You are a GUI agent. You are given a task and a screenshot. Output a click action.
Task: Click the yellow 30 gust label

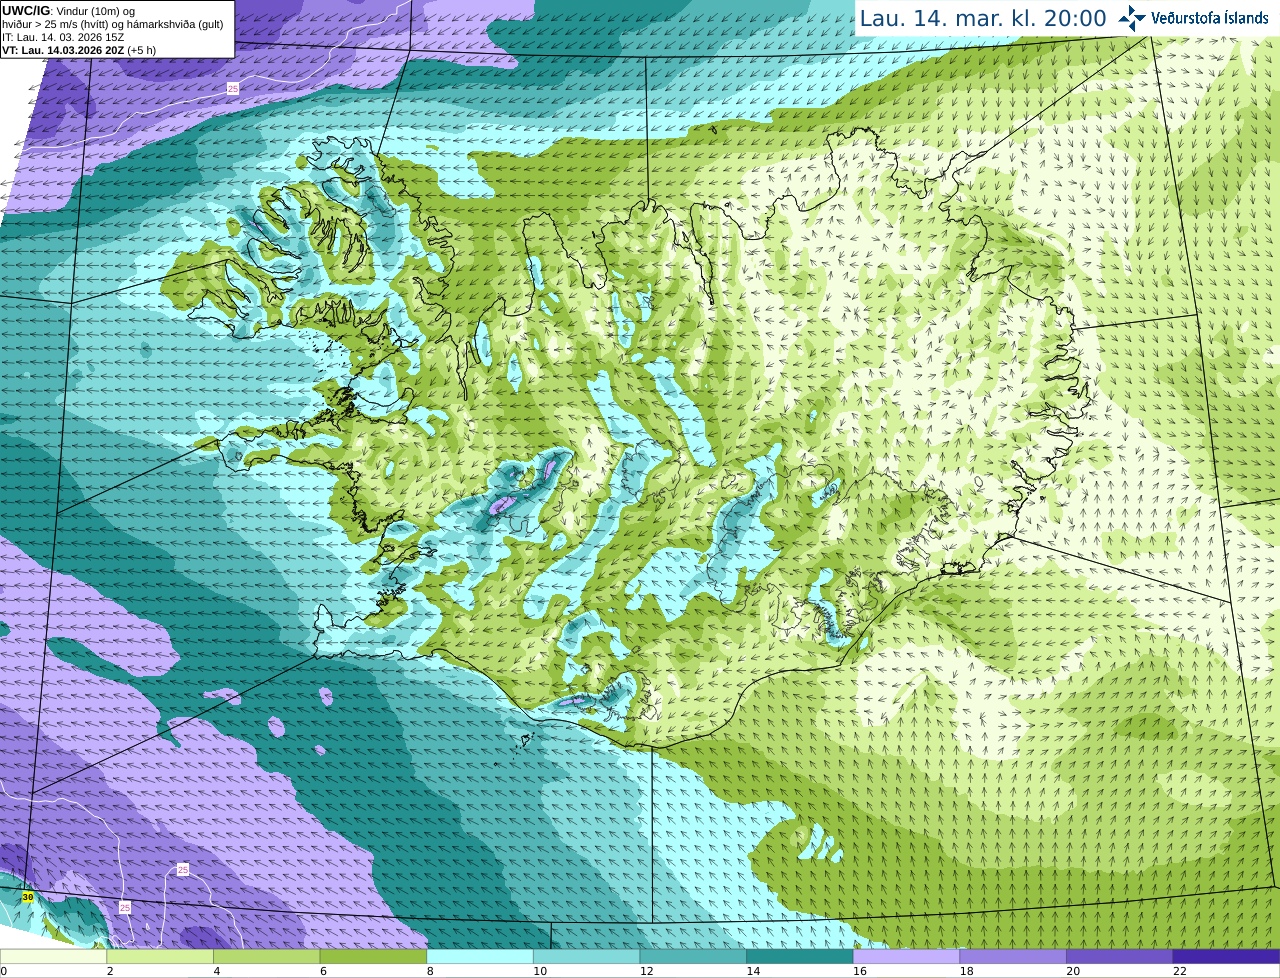coord(28,898)
